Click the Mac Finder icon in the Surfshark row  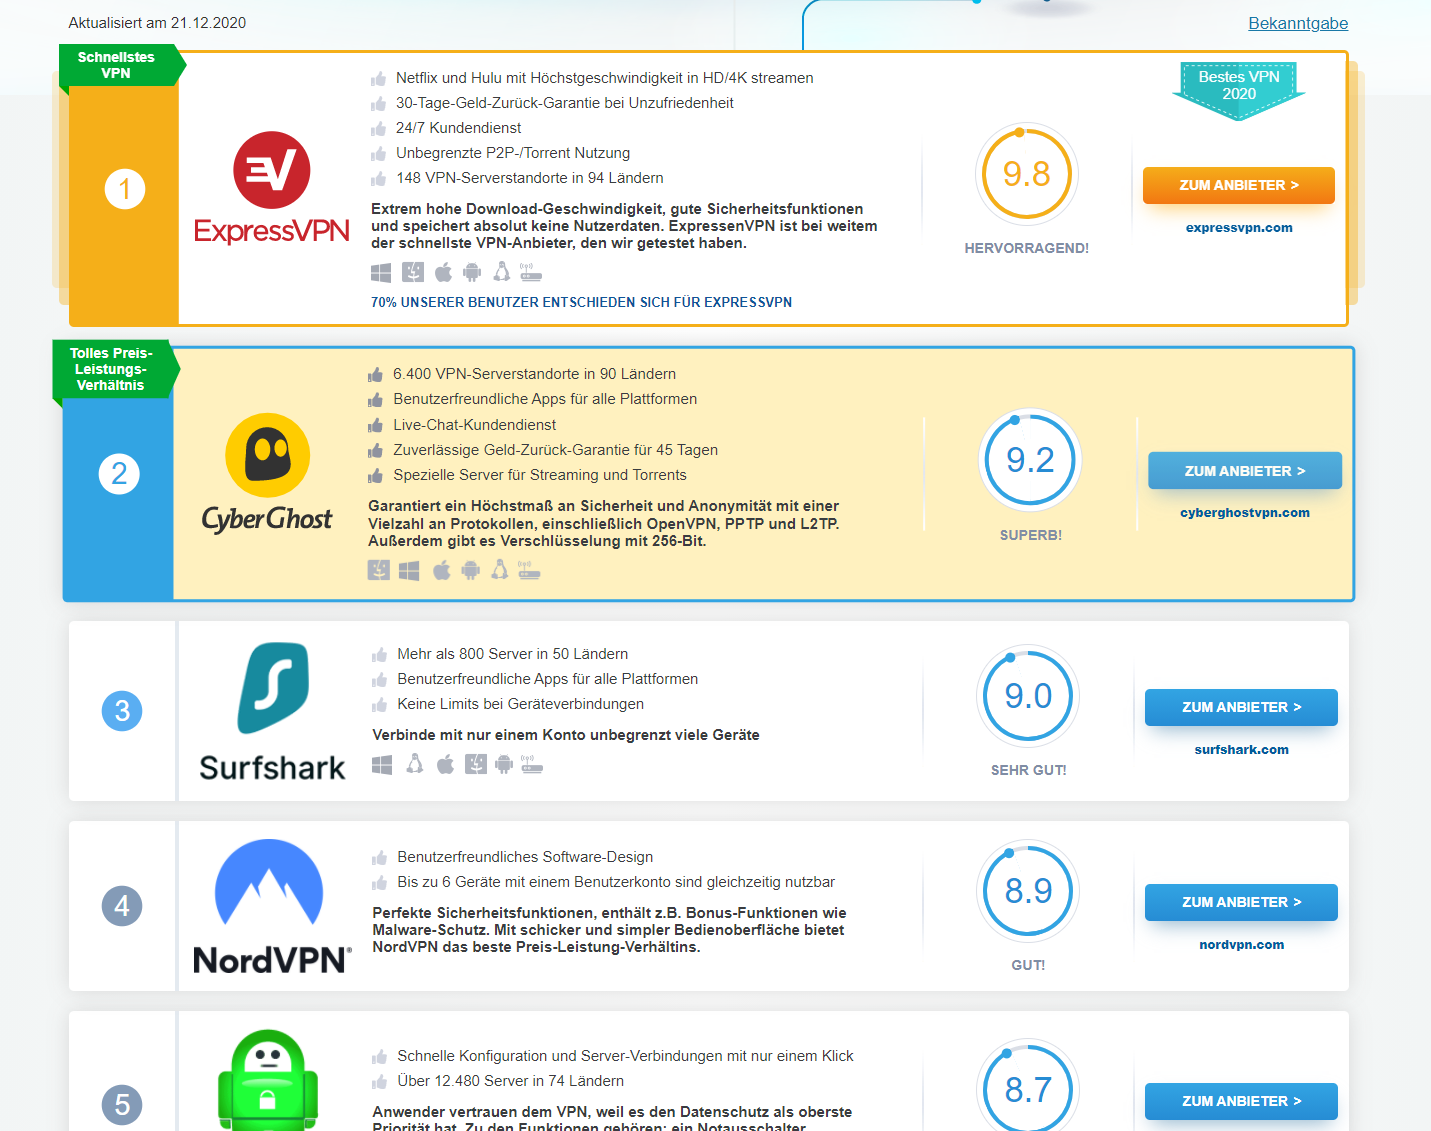[476, 764]
